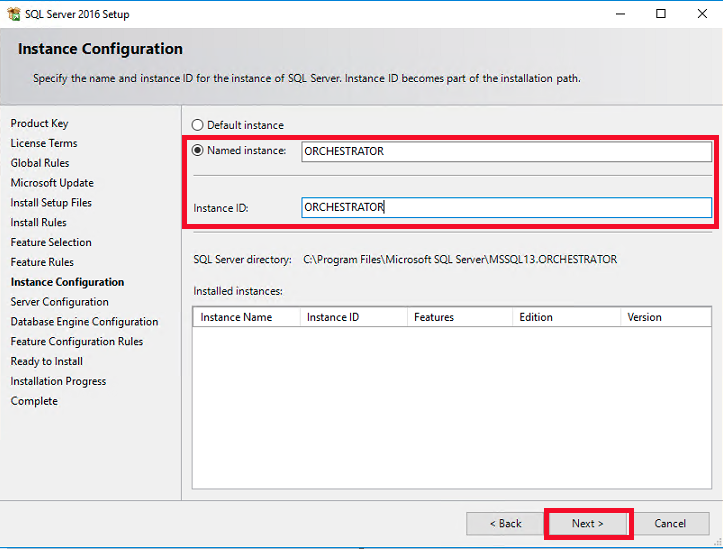
Task: Click the Edition column header
Action: click(x=565, y=317)
